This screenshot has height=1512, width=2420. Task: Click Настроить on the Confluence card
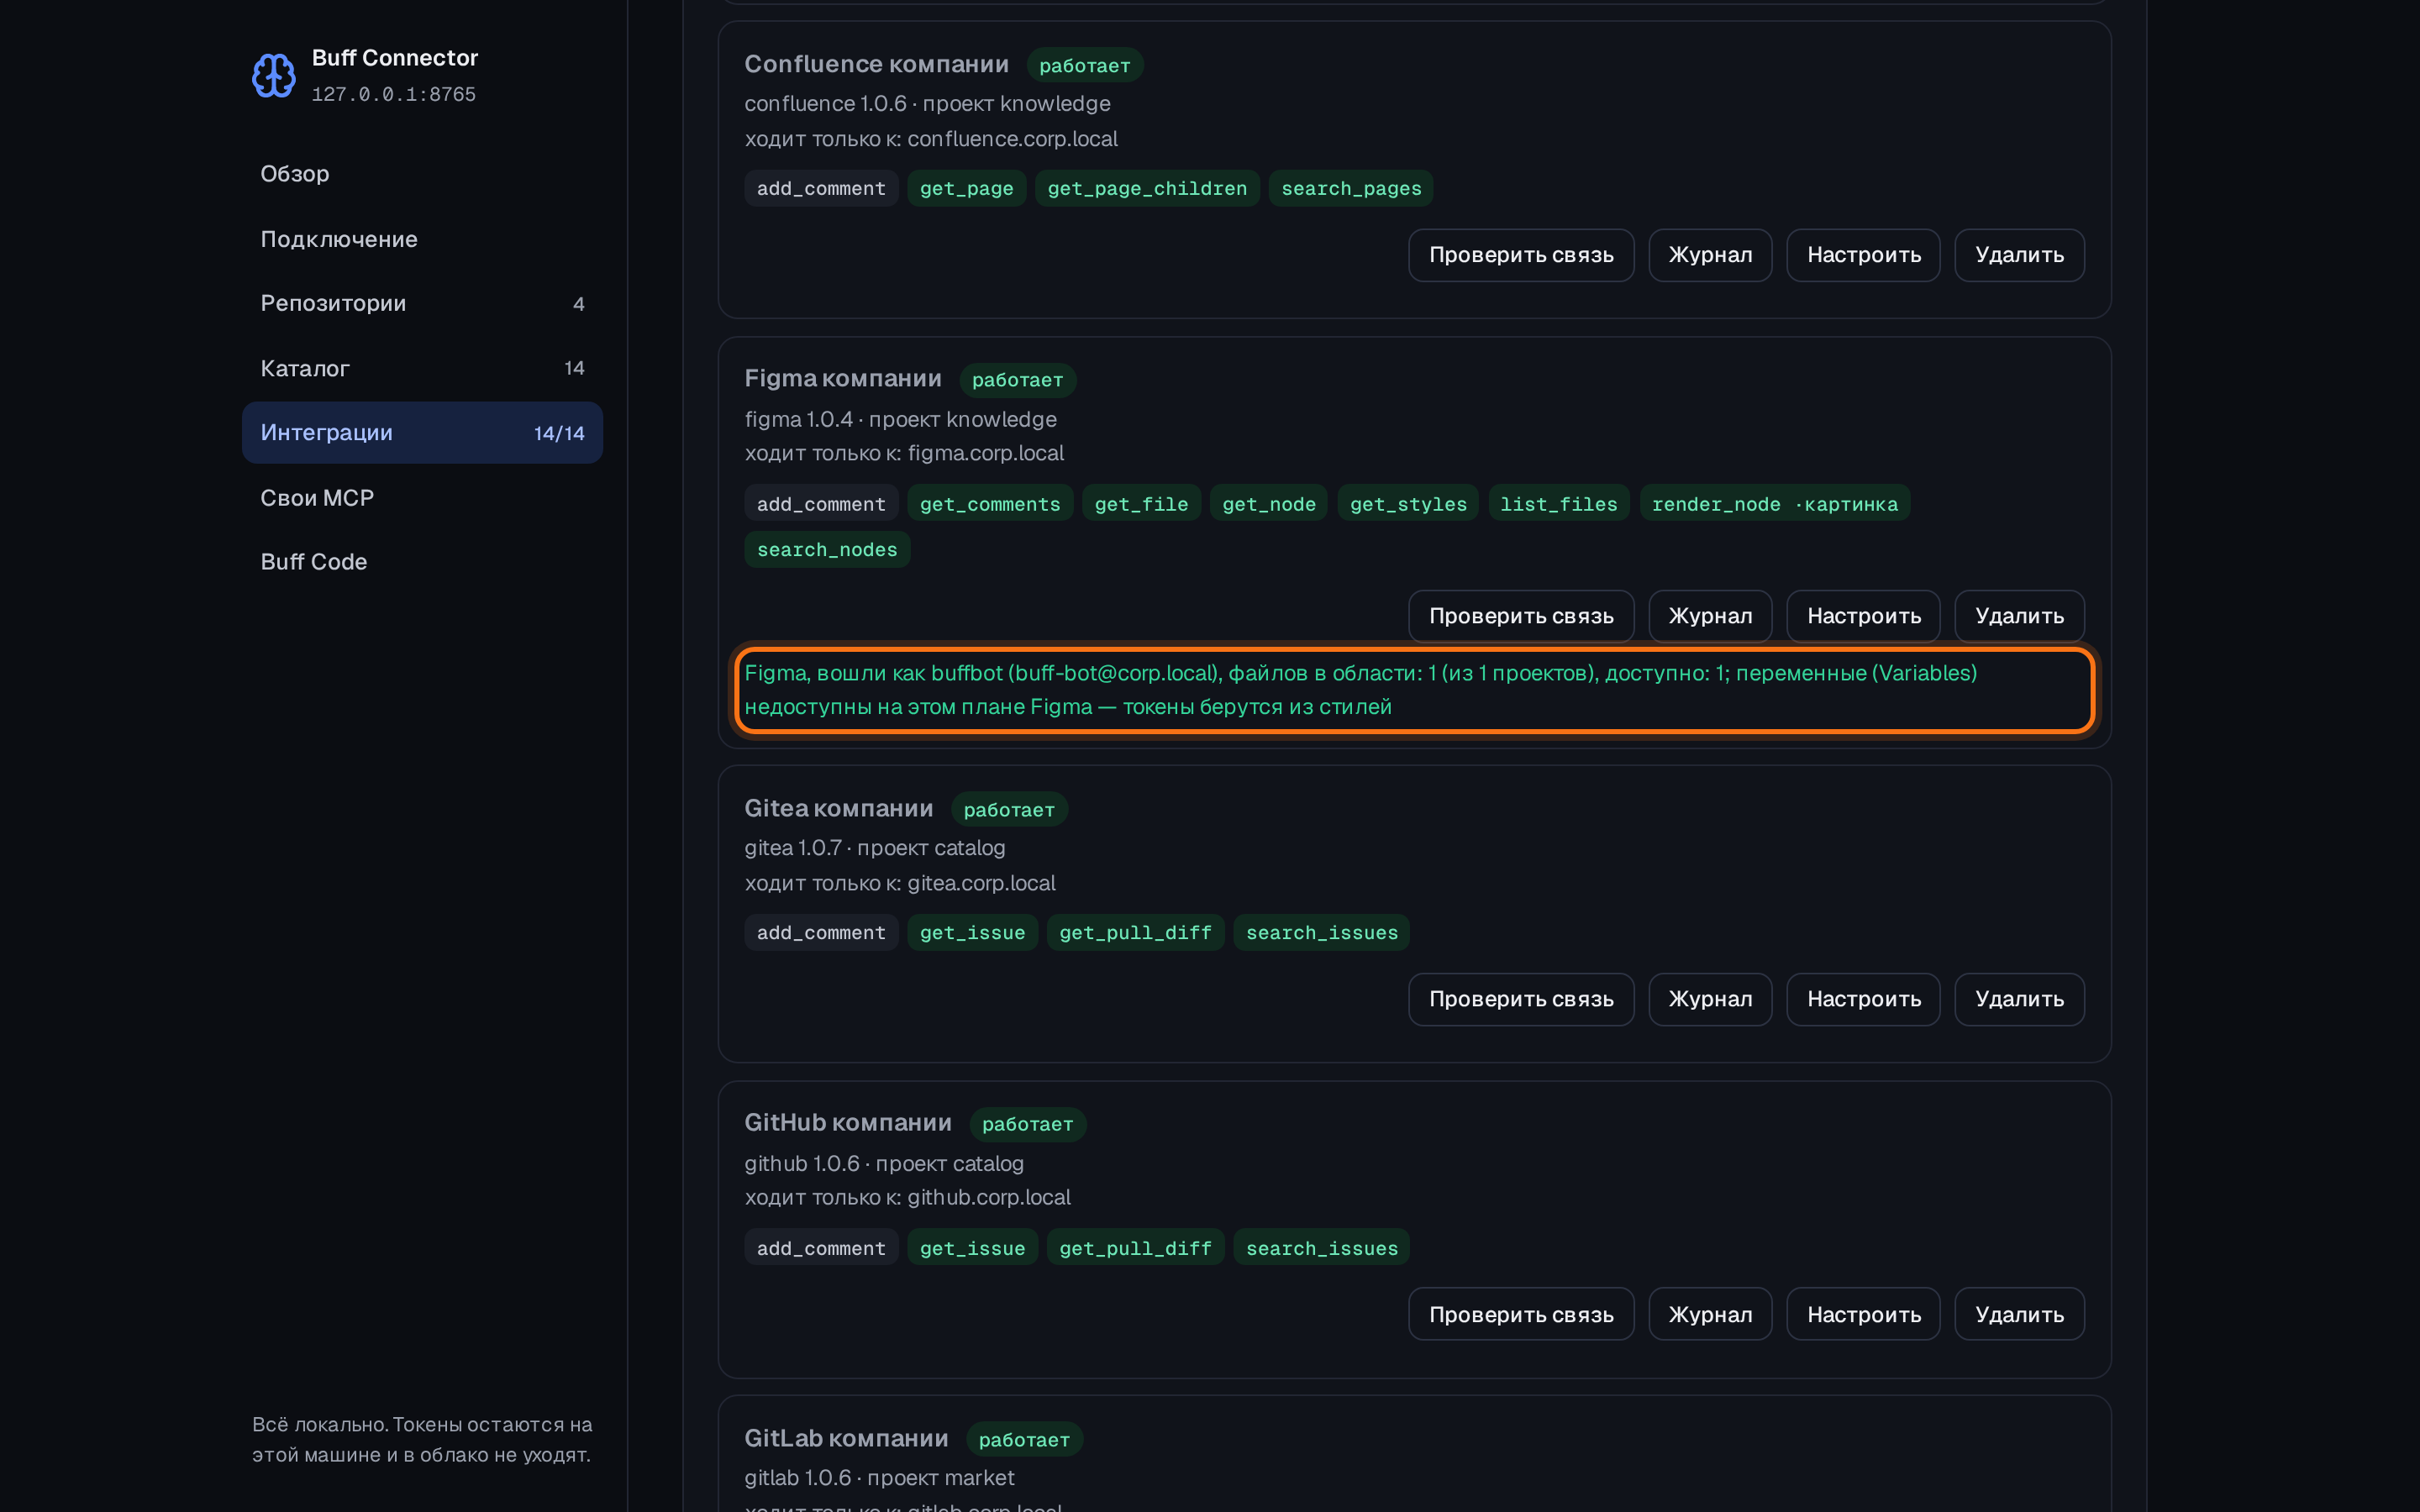(x=1863, y=255)
